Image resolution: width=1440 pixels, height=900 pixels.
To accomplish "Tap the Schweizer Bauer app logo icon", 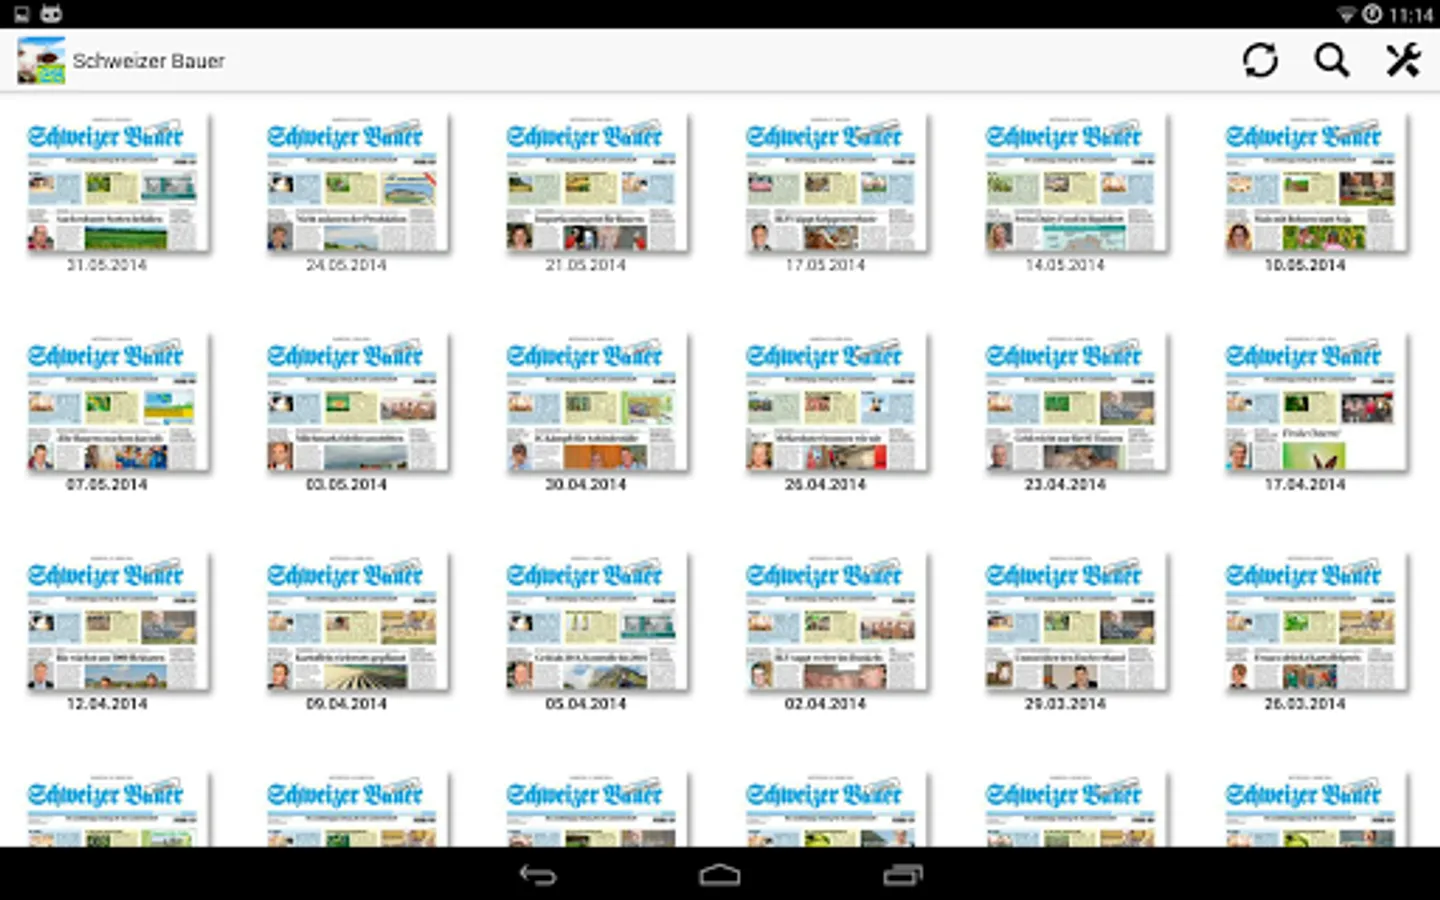I will click(41, 60).
